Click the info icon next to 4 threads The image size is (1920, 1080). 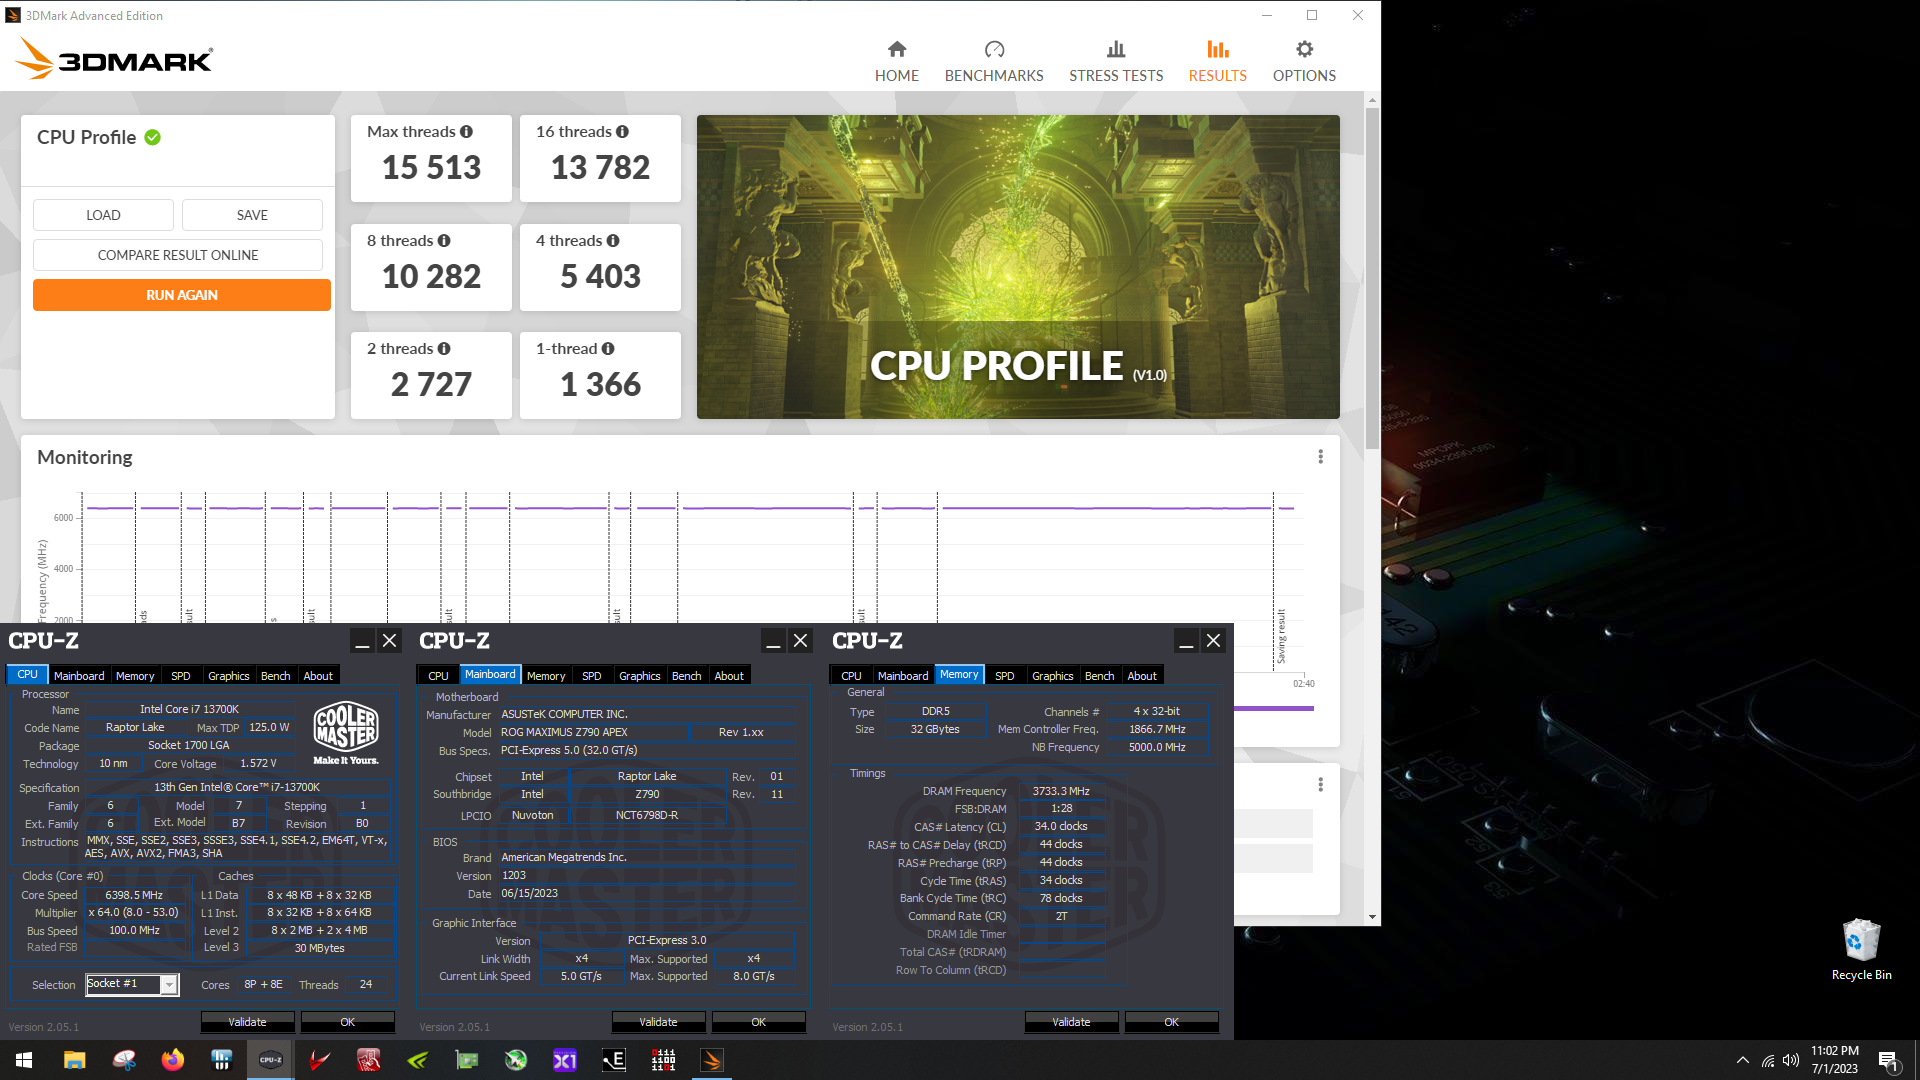[613, 241]
